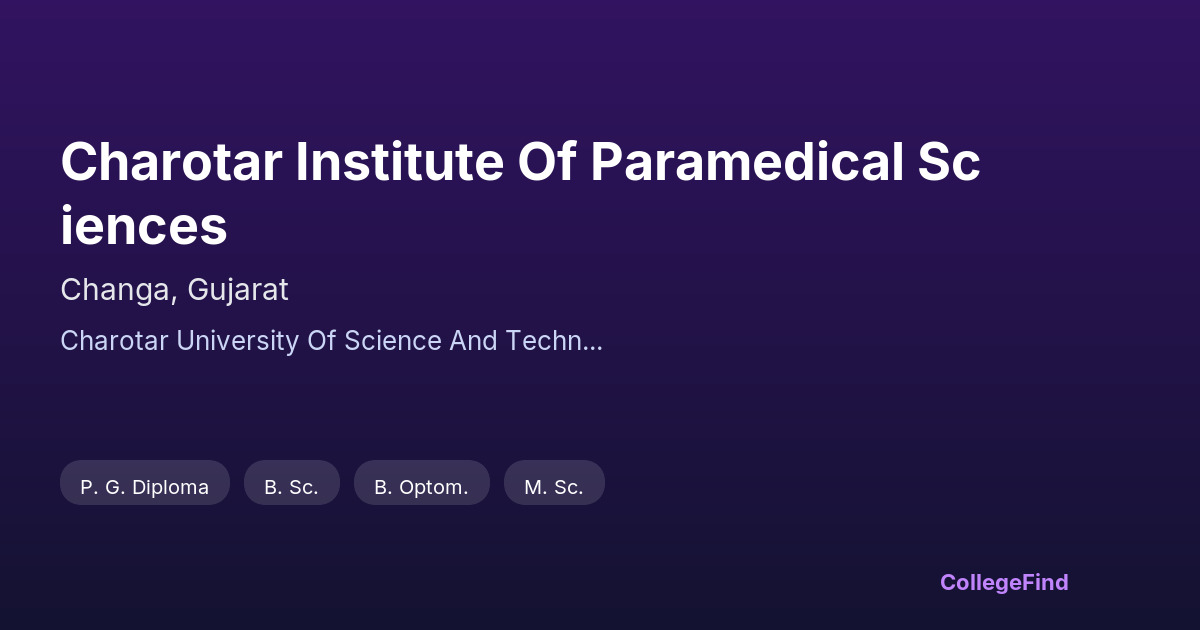
Task: Open the Charotar University Of Science link
Action: [x=331, y=341]
